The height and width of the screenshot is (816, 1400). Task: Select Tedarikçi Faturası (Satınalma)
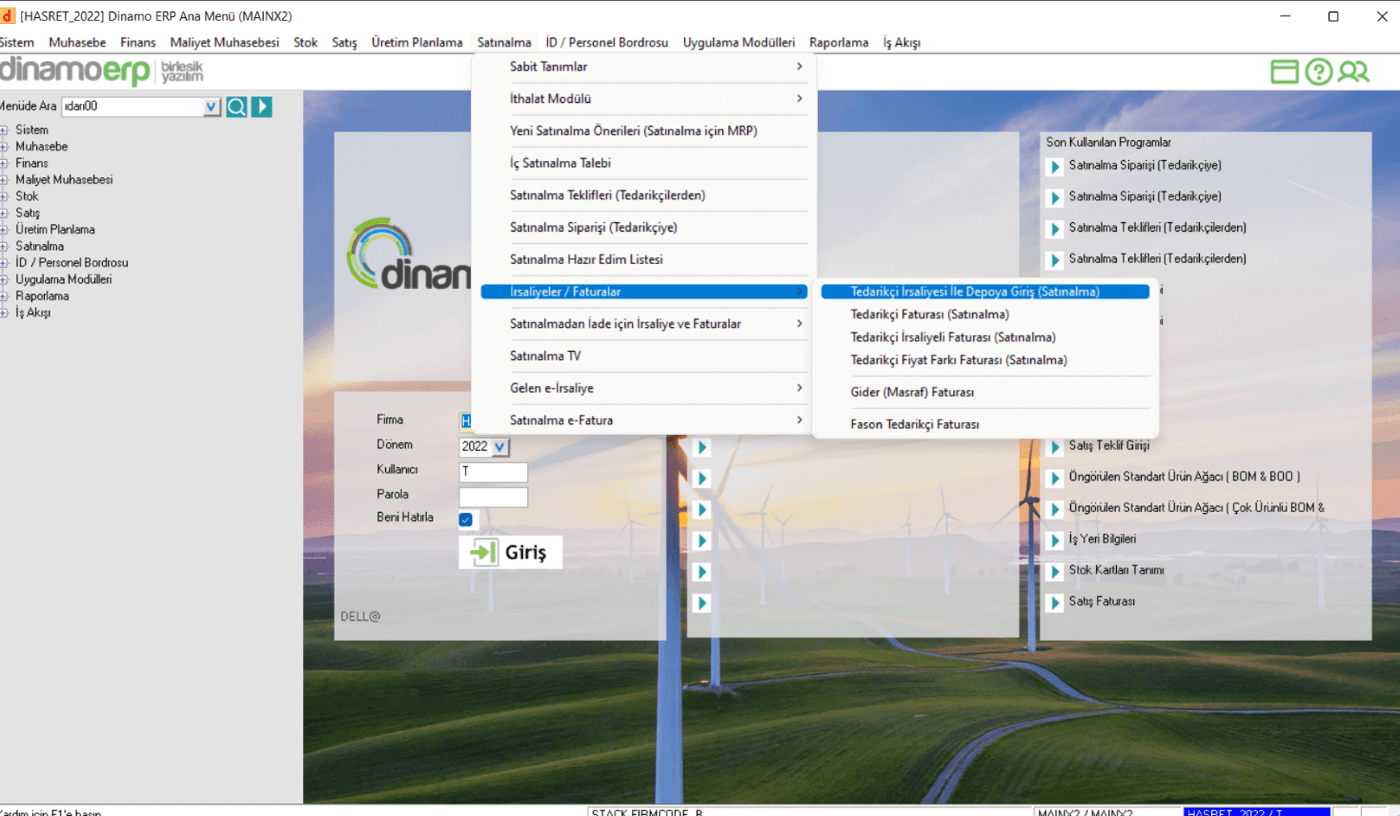tap(985, 314)
